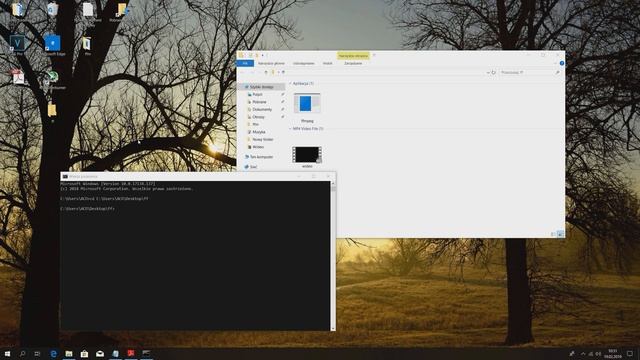This screenshot has width=640, height=360.
Task: Open File Explorer from the taskbar
Action: tap(69, 353)
